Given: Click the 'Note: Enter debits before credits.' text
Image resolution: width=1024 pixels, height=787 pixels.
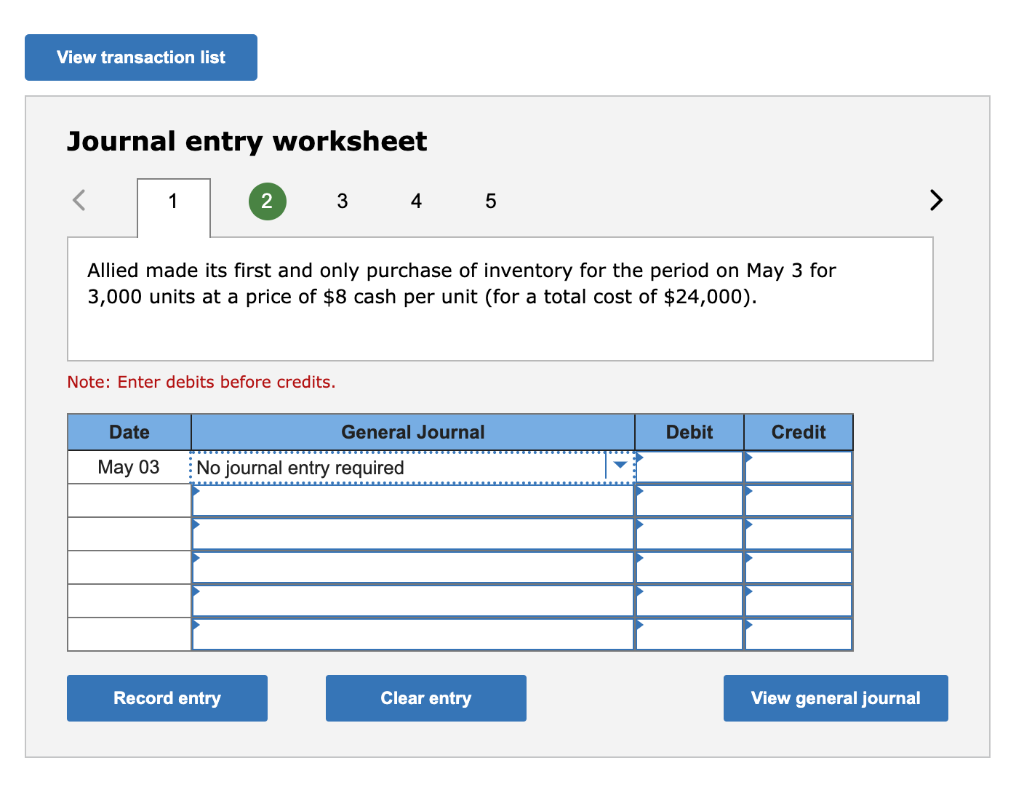Looking at the screenshot, I should coord(201,382).
